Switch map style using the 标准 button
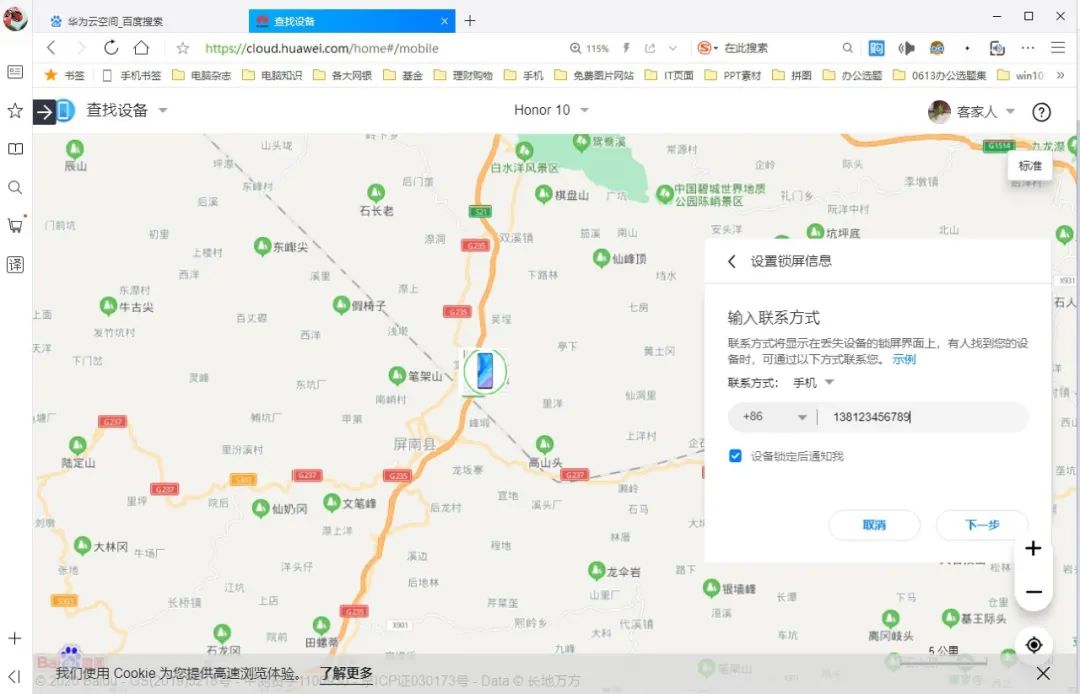Image resolution: width=1080 pixels, height=694 pixels. point(1030,166)
